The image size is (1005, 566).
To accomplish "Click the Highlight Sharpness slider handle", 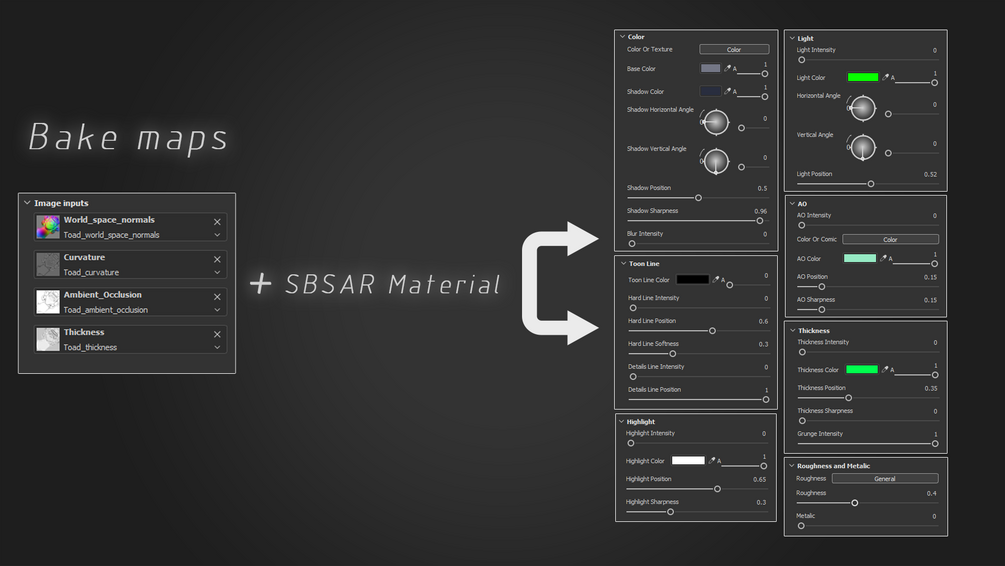I will [670, 512].
